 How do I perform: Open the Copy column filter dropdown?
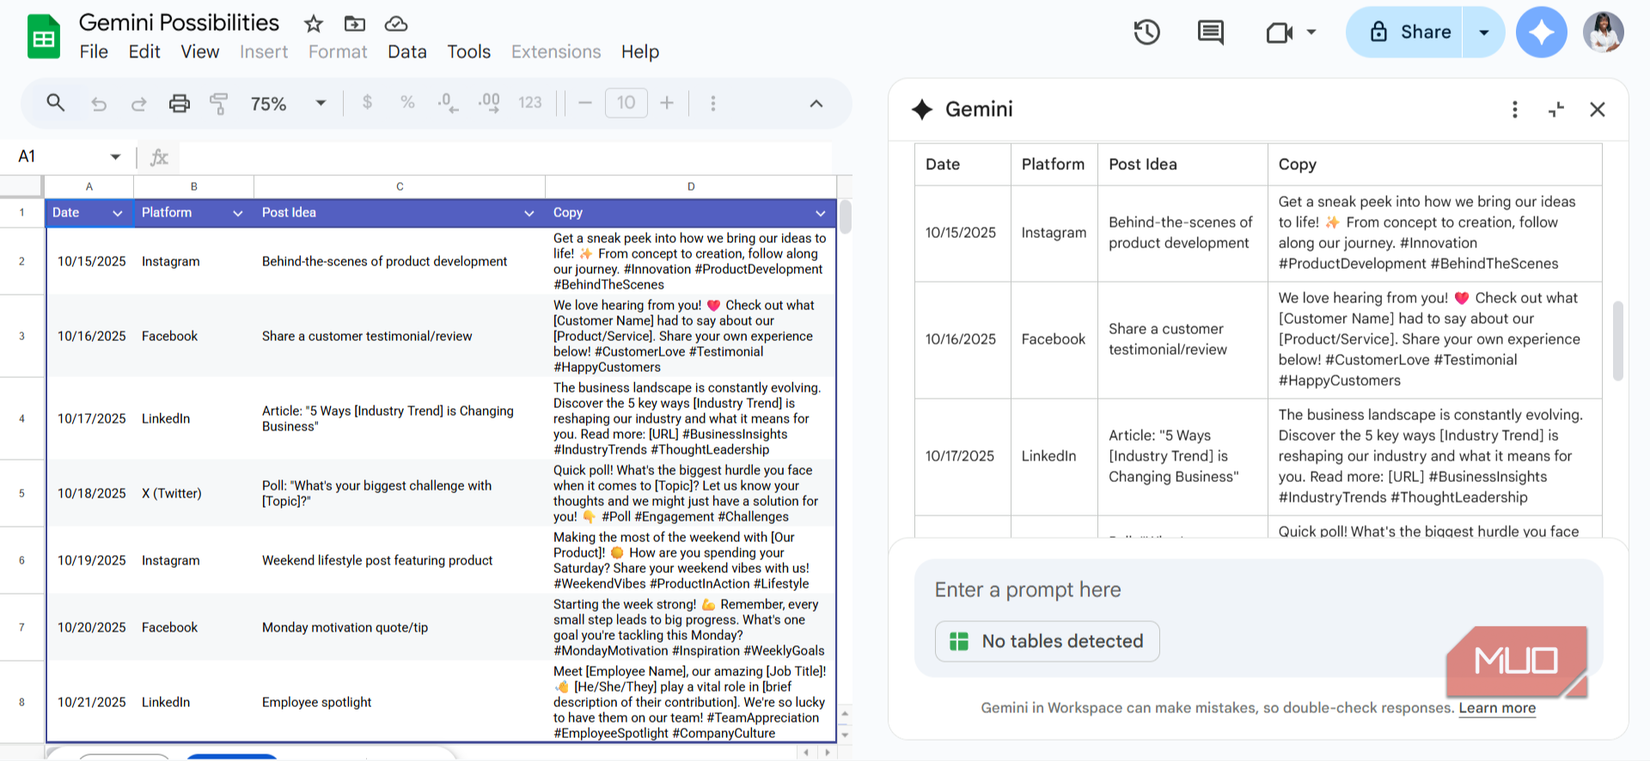820,213
